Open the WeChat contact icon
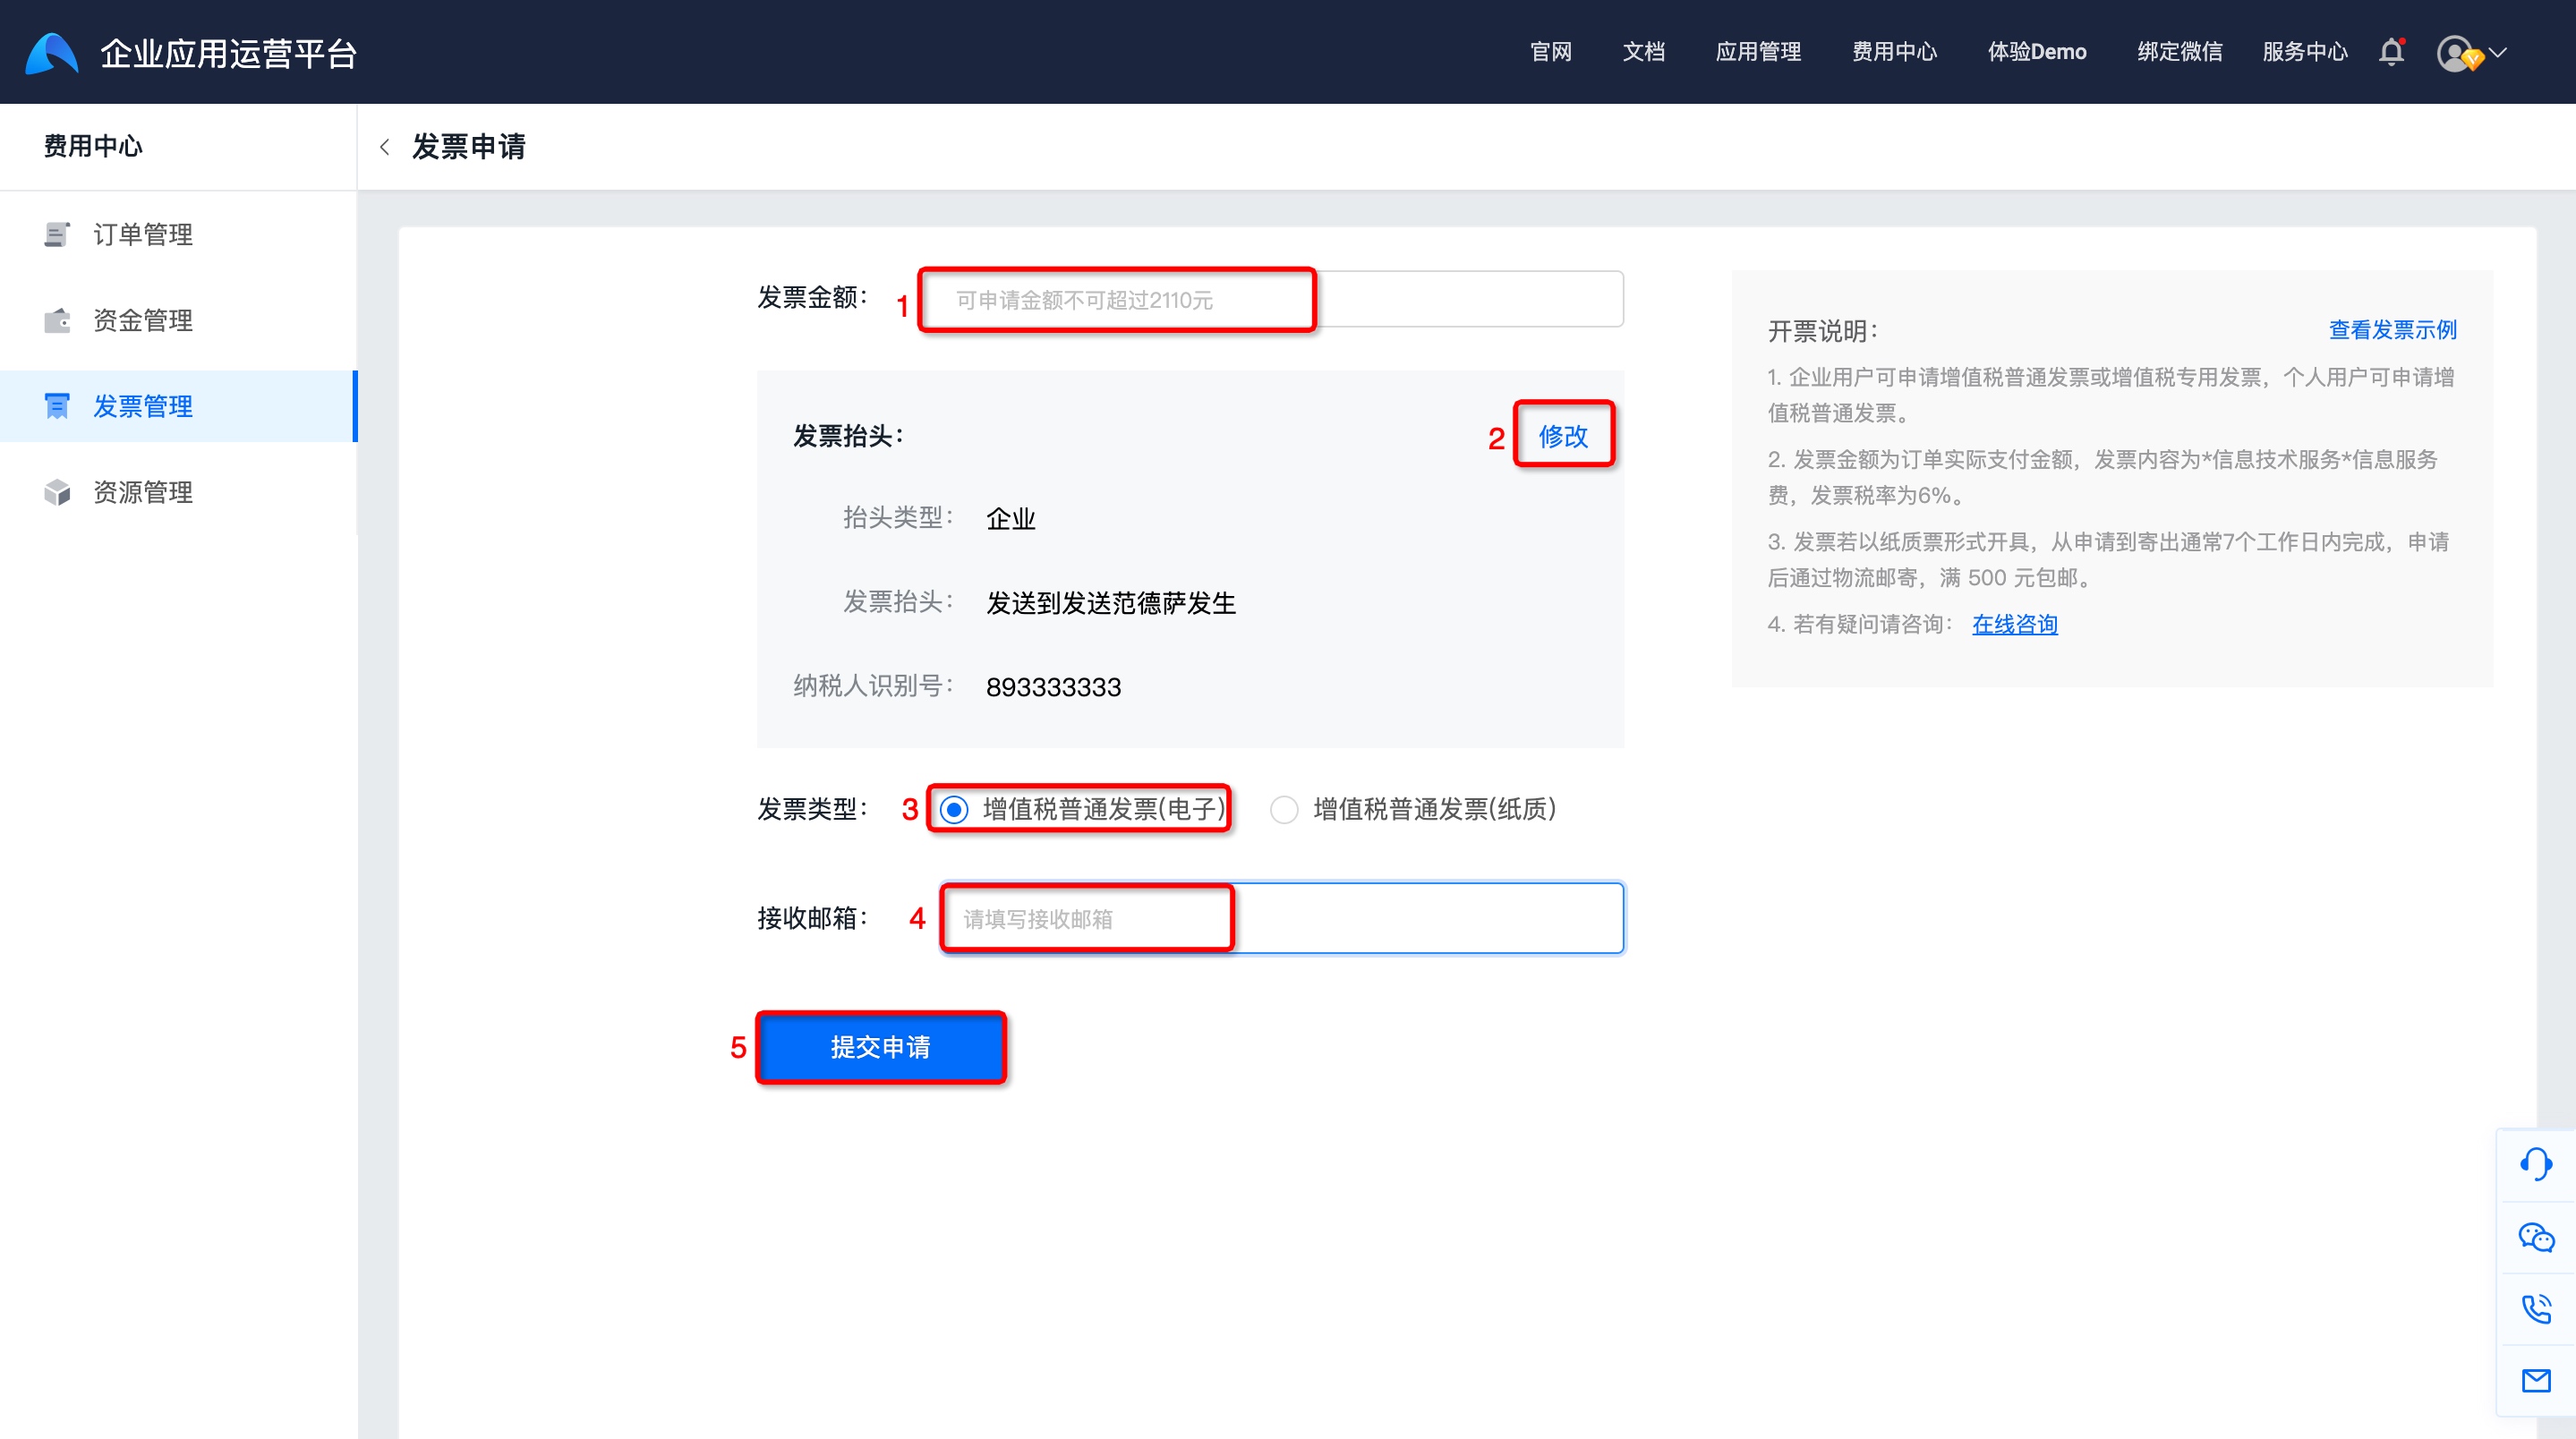2576x1439 pixels. pyautogui.click(x=2536, y=1237)
